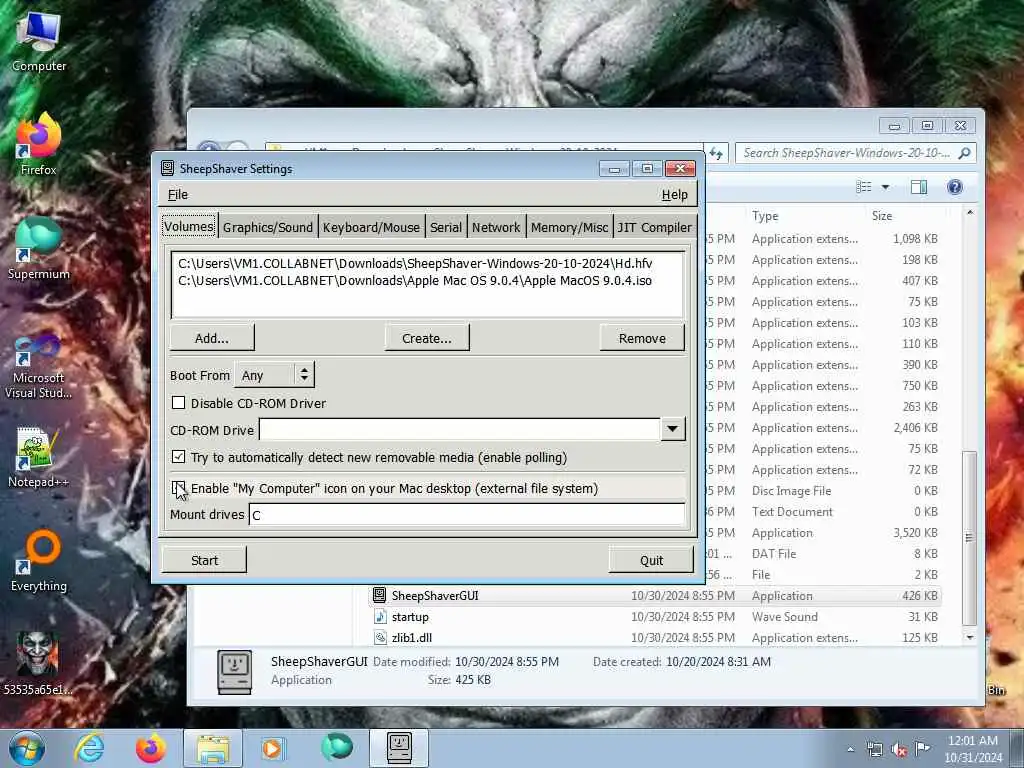Viewport: 1024px width, 768px height.
Task: Click the Explorer scrollbar down arrow
Action: click(970, 637)
